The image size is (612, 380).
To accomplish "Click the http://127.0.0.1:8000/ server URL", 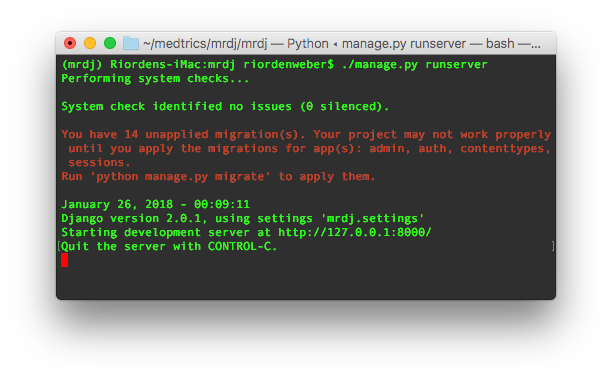I will [355, 233].
